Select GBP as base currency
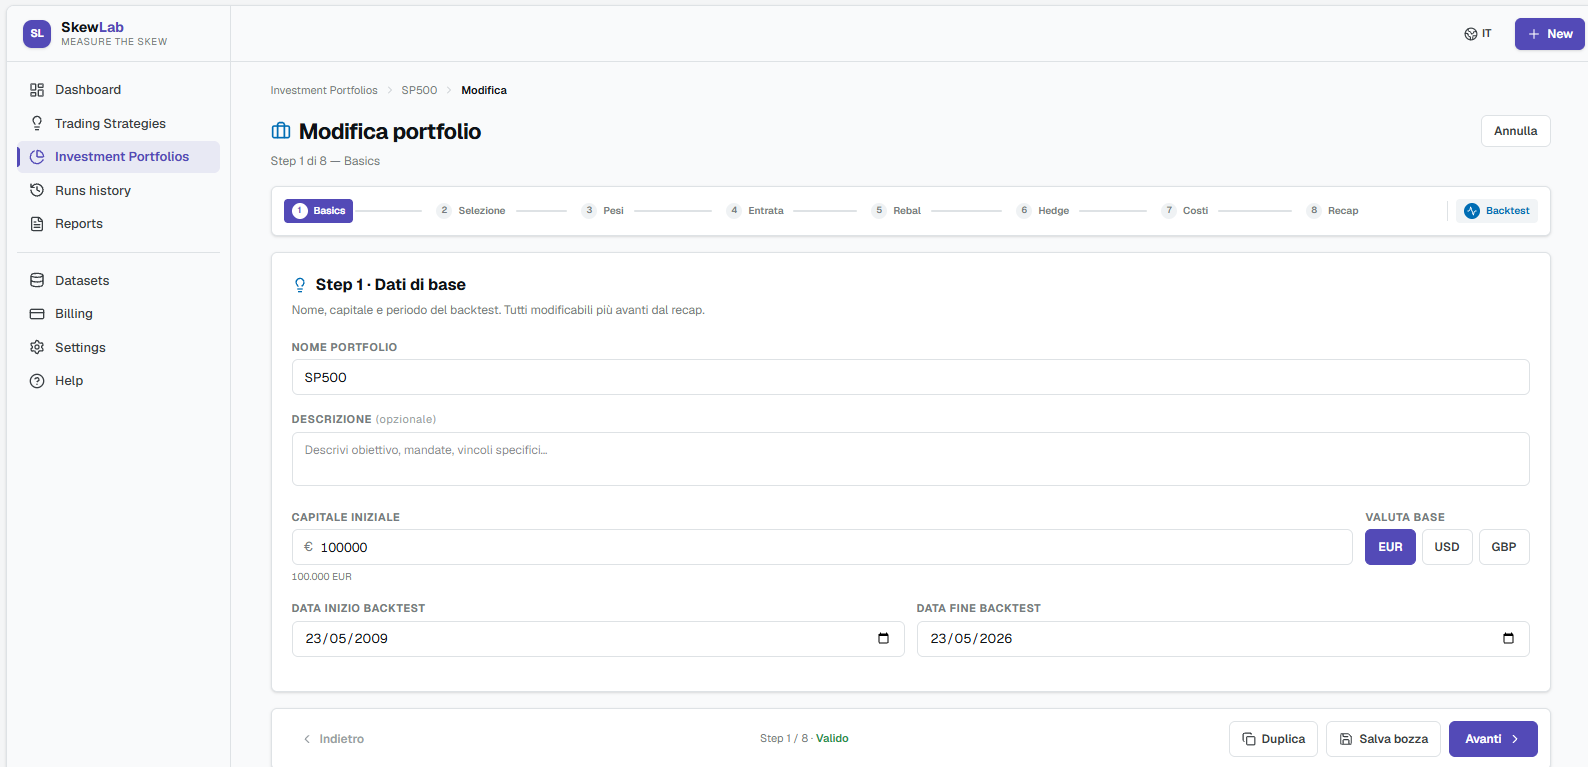This screenshot has height=767, width=1588. (x=1504, y=547)
